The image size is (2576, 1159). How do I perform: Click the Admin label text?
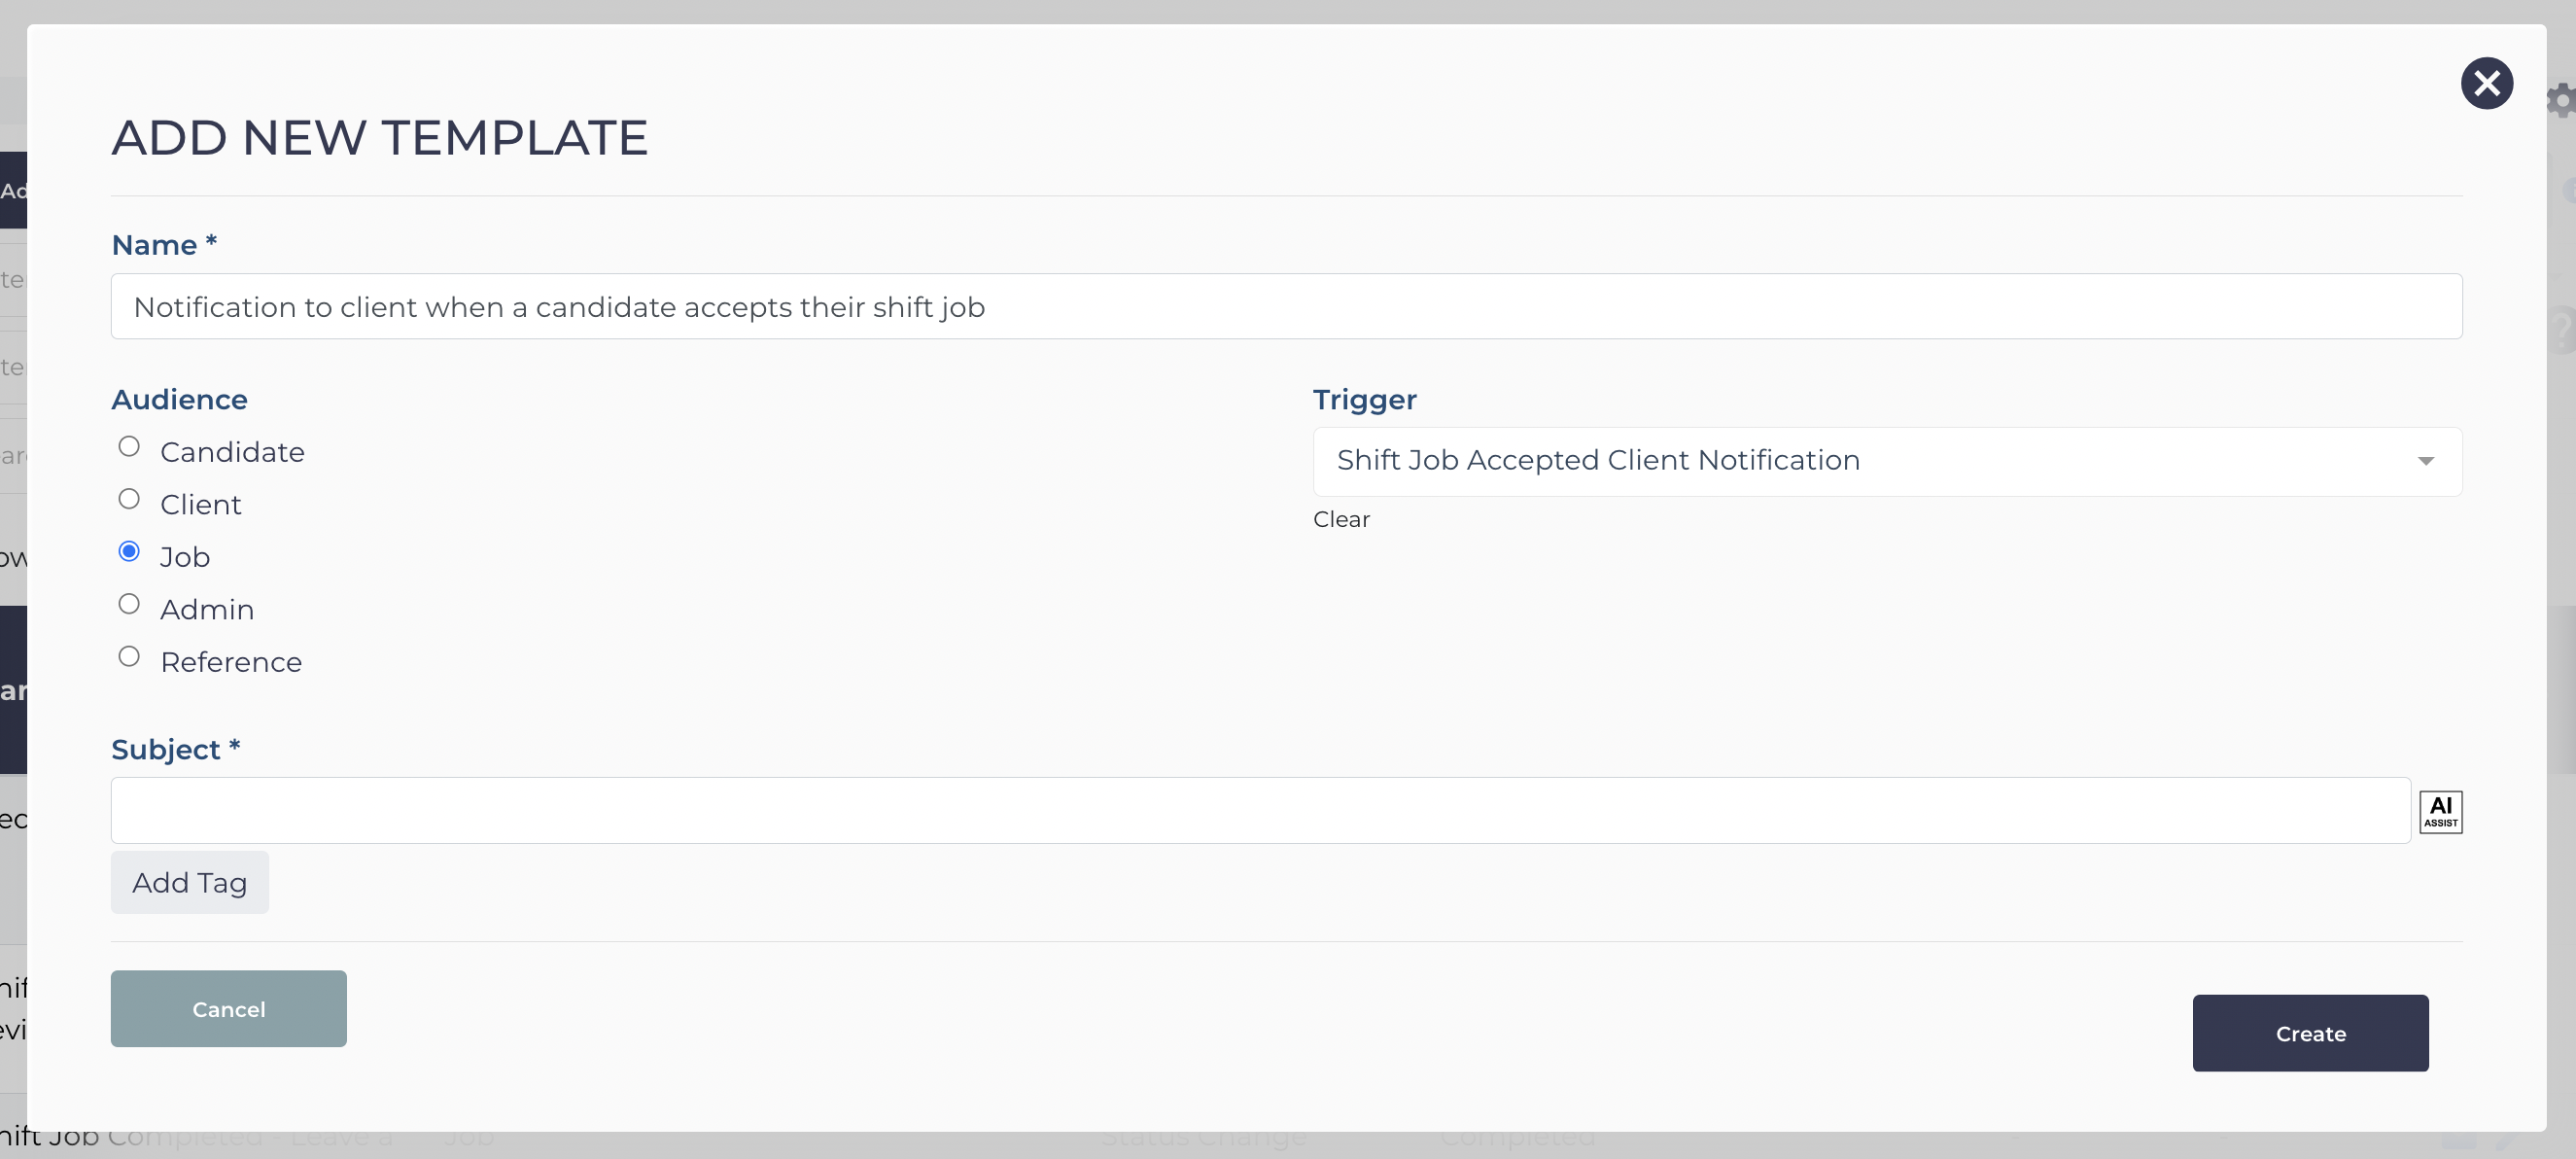click(207, 610)
